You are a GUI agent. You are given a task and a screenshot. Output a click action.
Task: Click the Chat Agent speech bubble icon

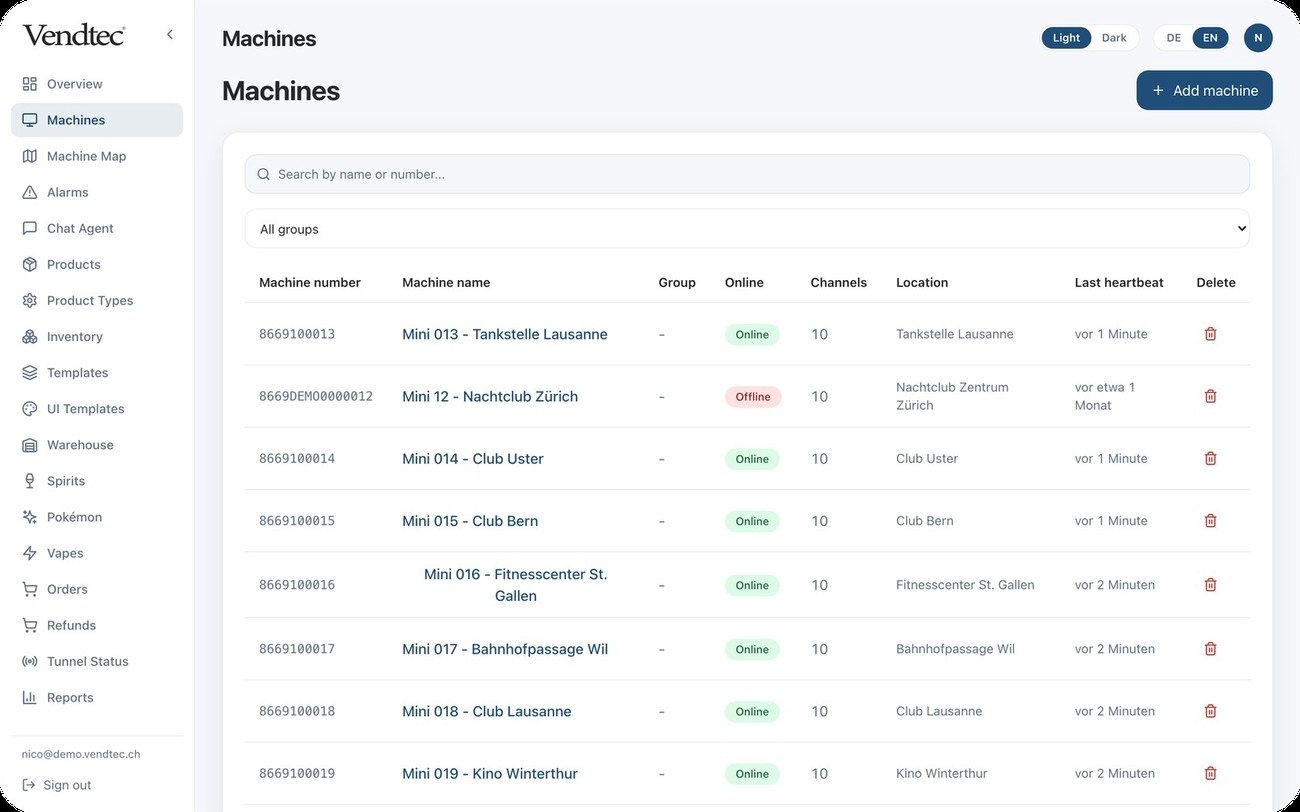tap(30, 228)
